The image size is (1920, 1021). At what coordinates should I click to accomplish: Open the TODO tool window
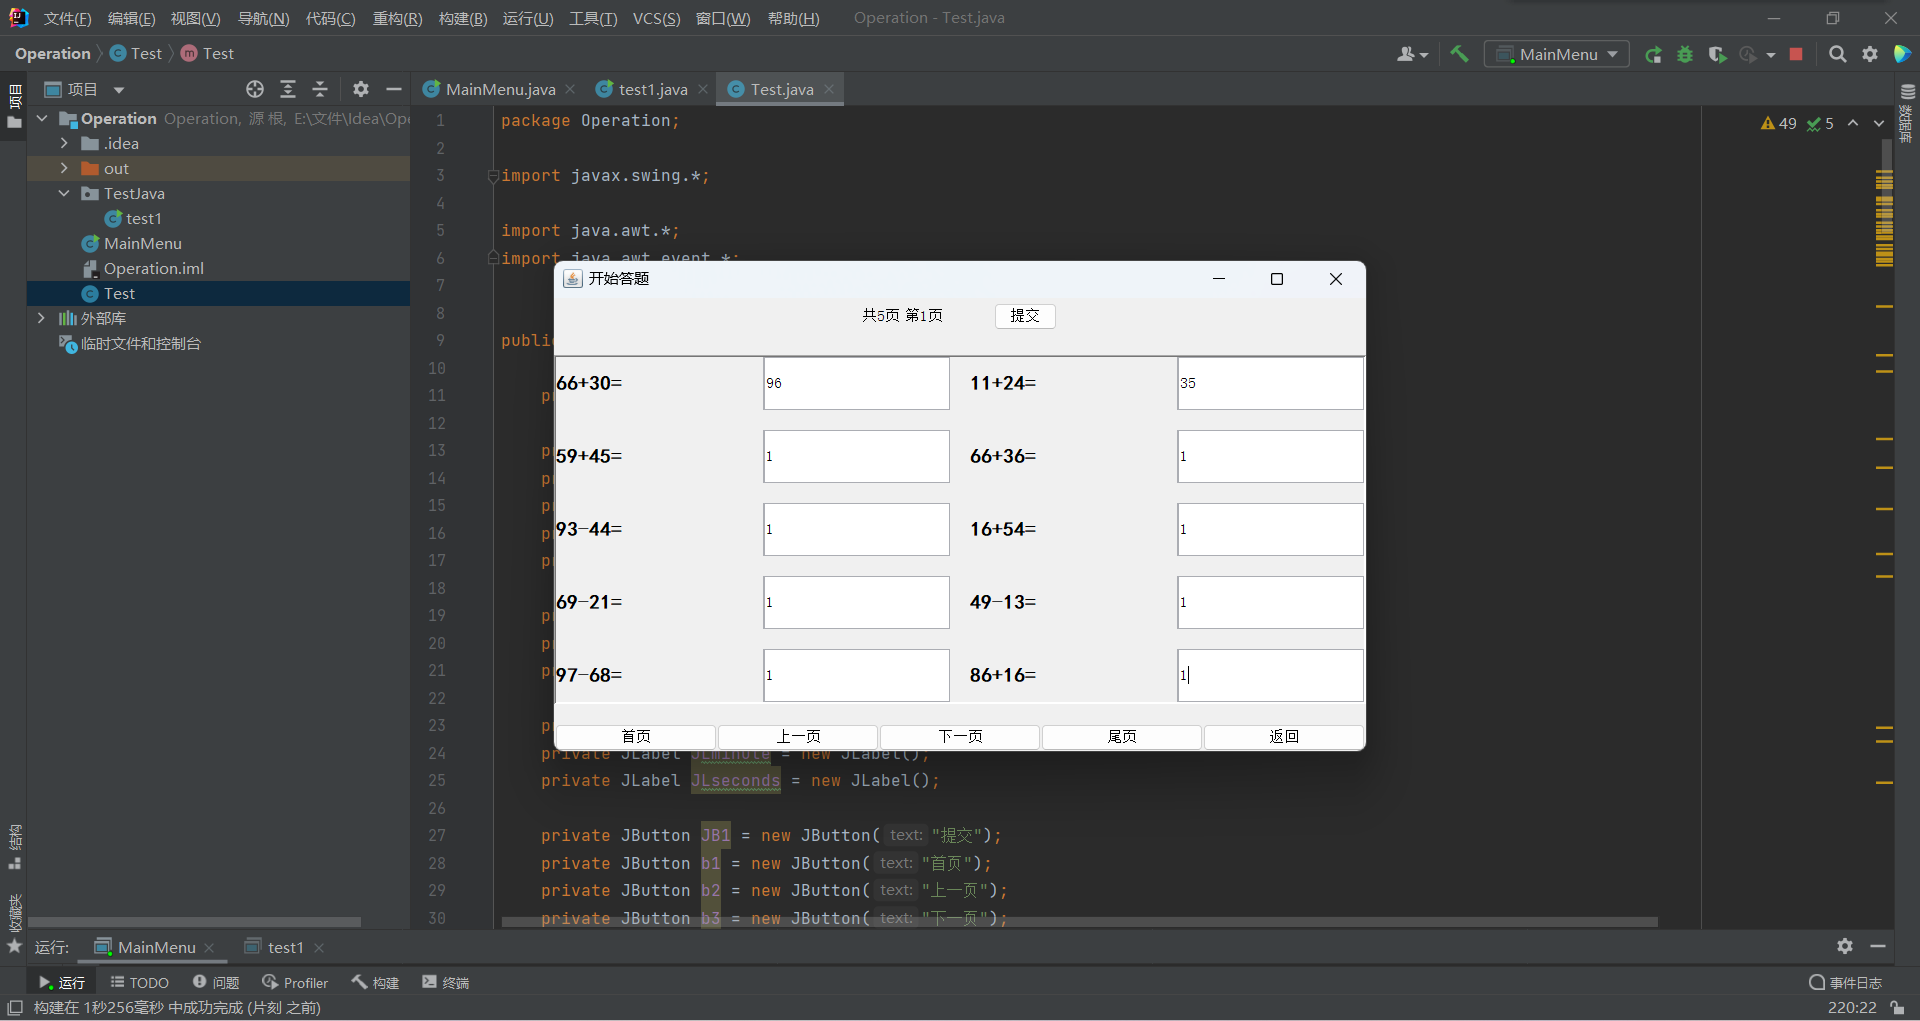pos(139,983)
